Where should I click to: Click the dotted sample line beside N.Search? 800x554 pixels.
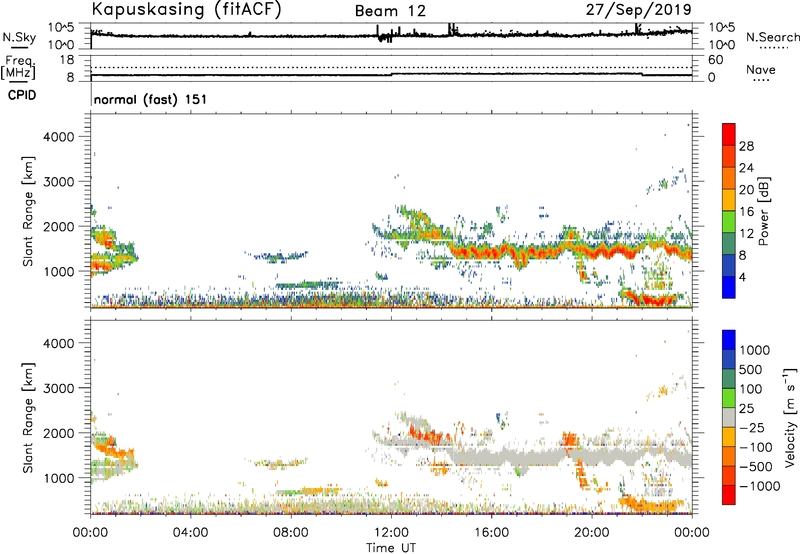[x=773, y=48]
